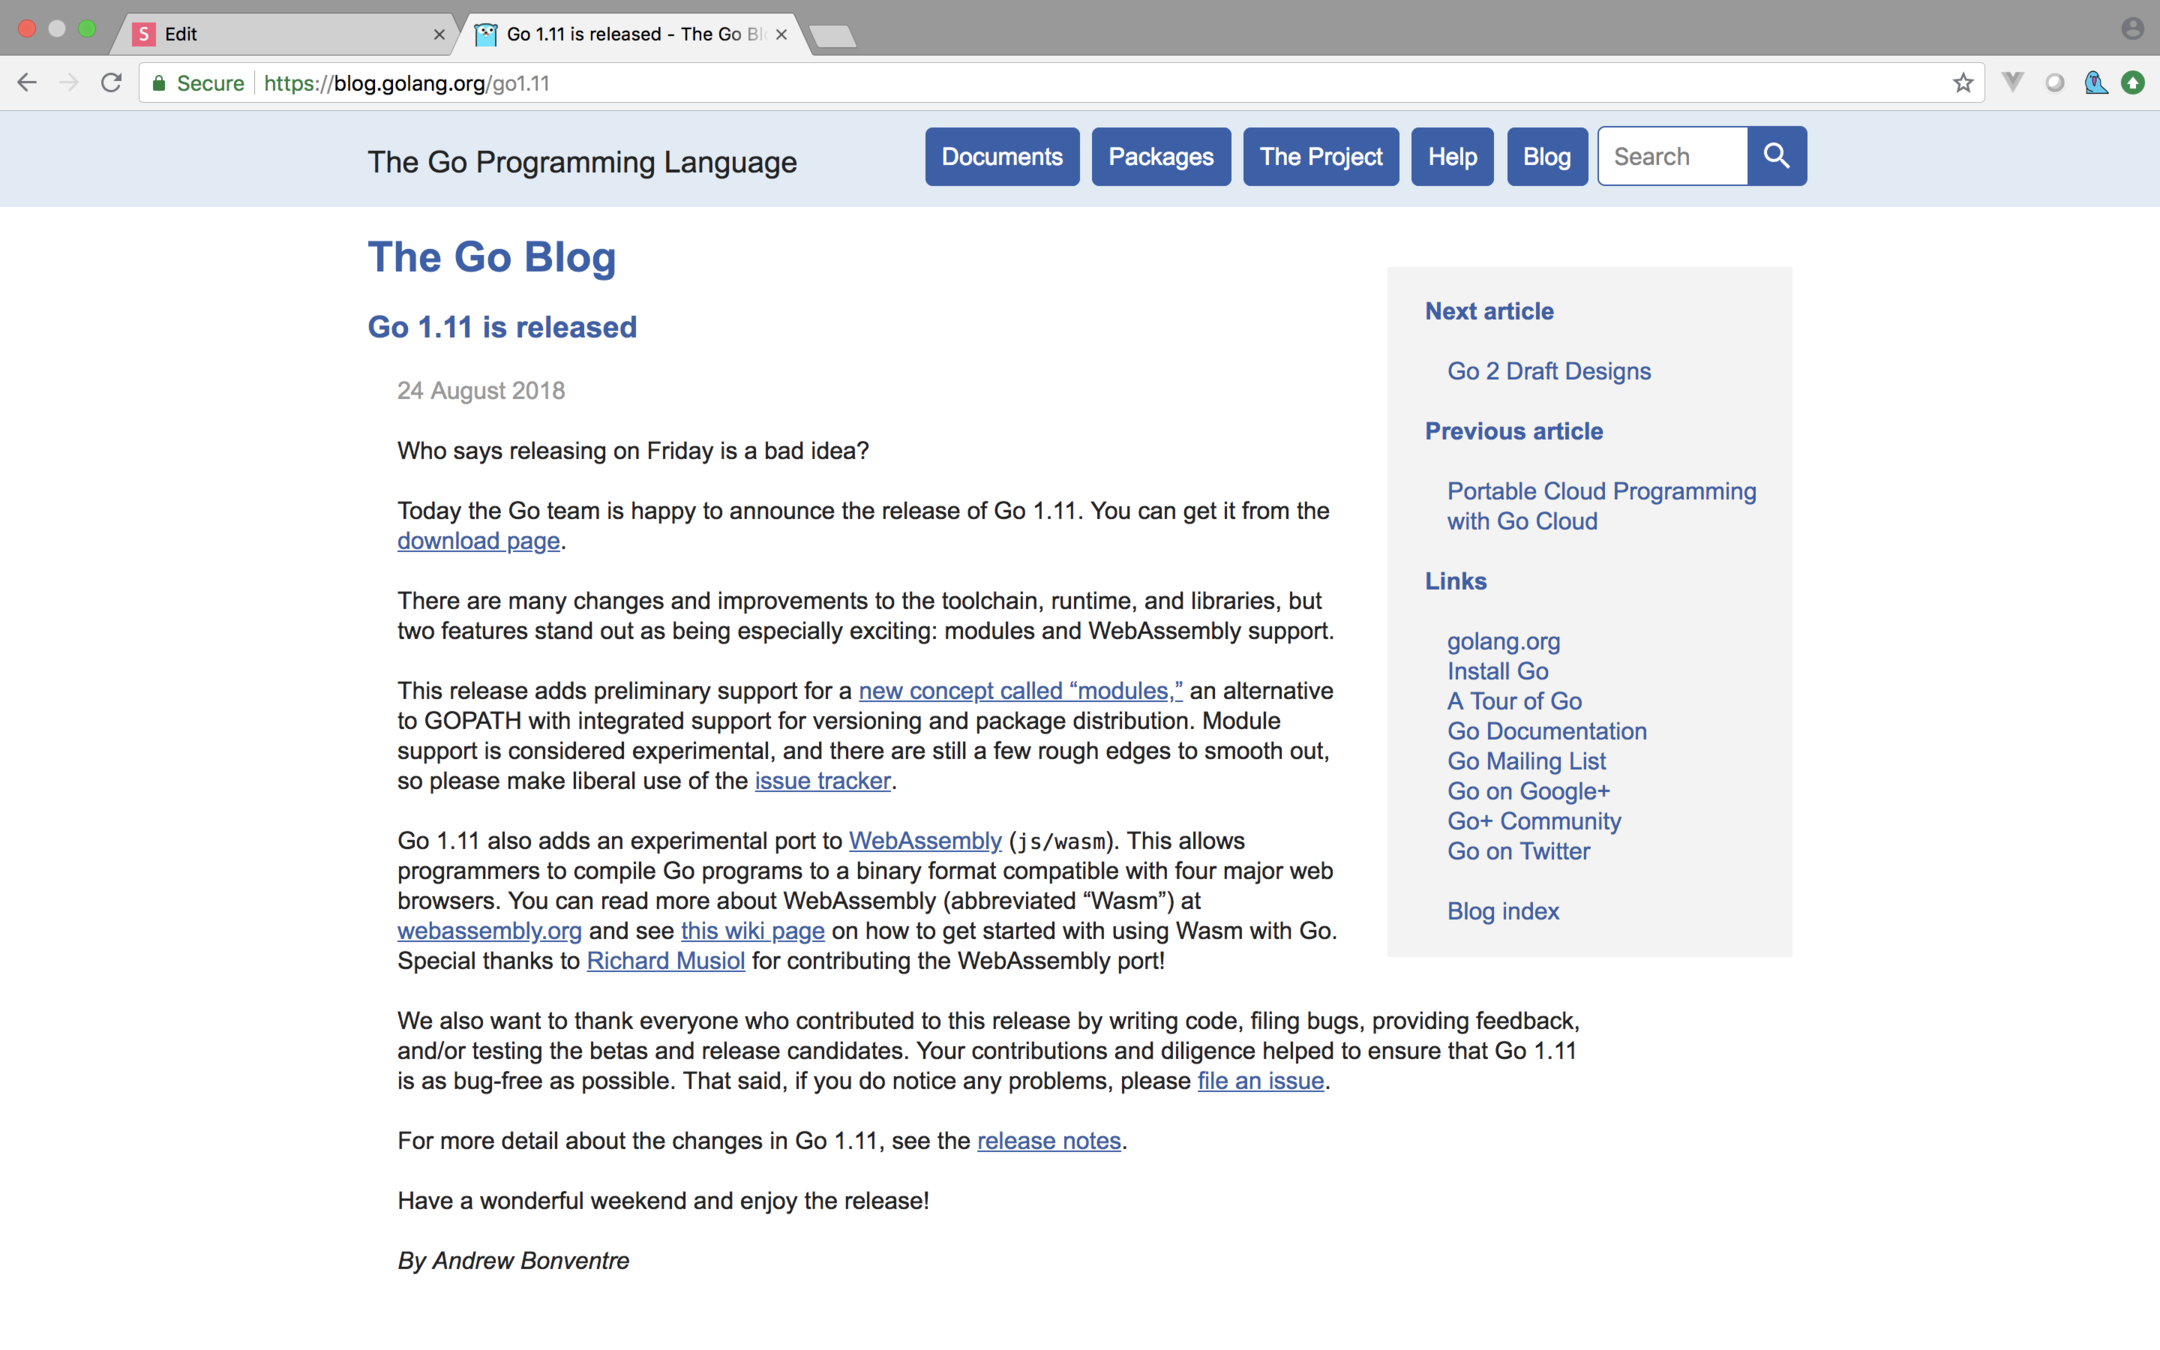The image size is (2160, 1350).
Task: Reload the page with refresh icon
Action: point(111,83)
